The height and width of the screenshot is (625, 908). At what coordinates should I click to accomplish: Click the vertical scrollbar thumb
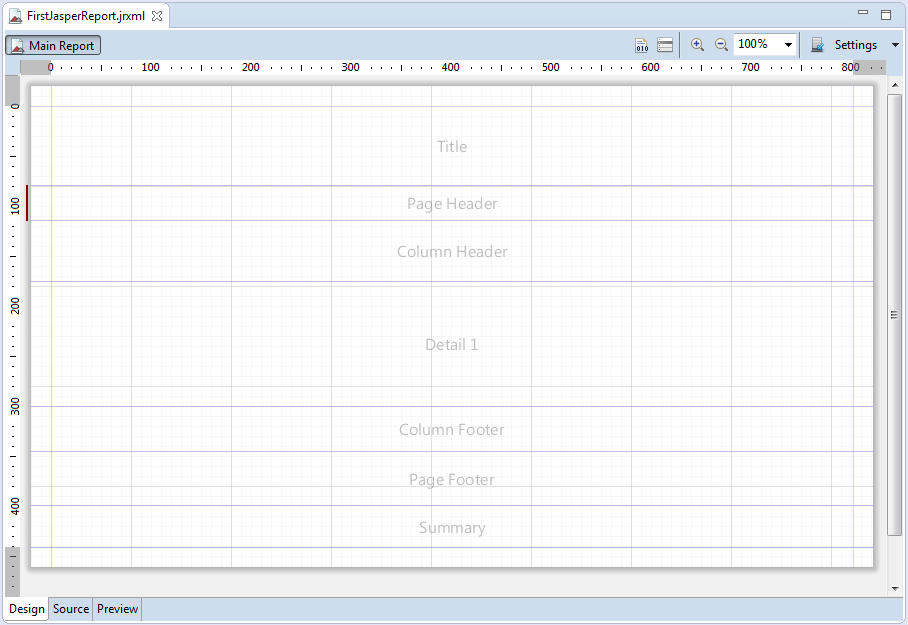tap(895, 315)
